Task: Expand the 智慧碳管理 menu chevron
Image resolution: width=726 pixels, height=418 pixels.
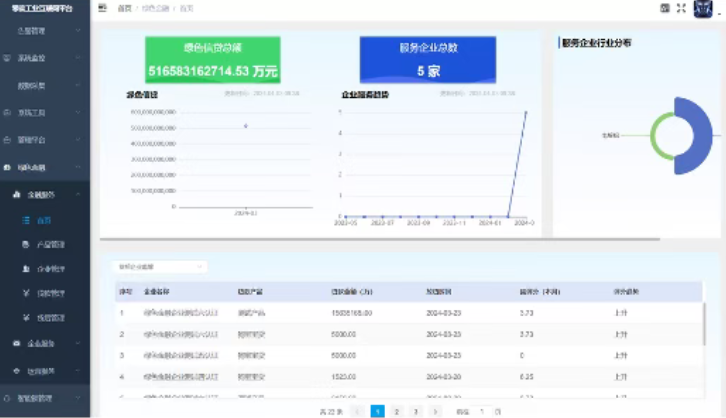Action: pyautogui.click(x=78, y=398)
